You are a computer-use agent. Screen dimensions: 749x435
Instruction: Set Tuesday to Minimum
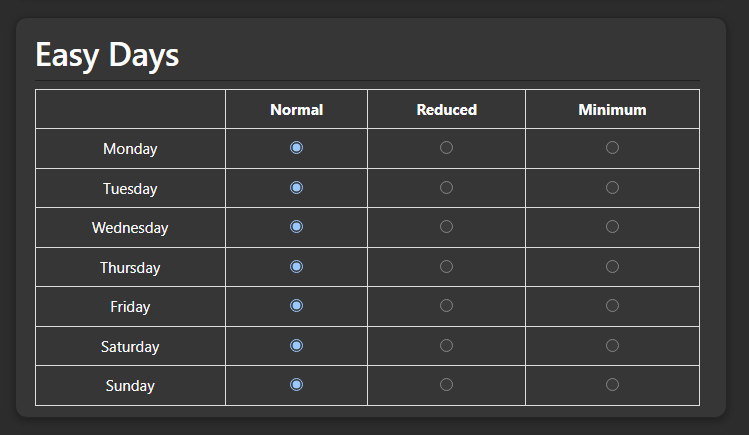[612, 187]
